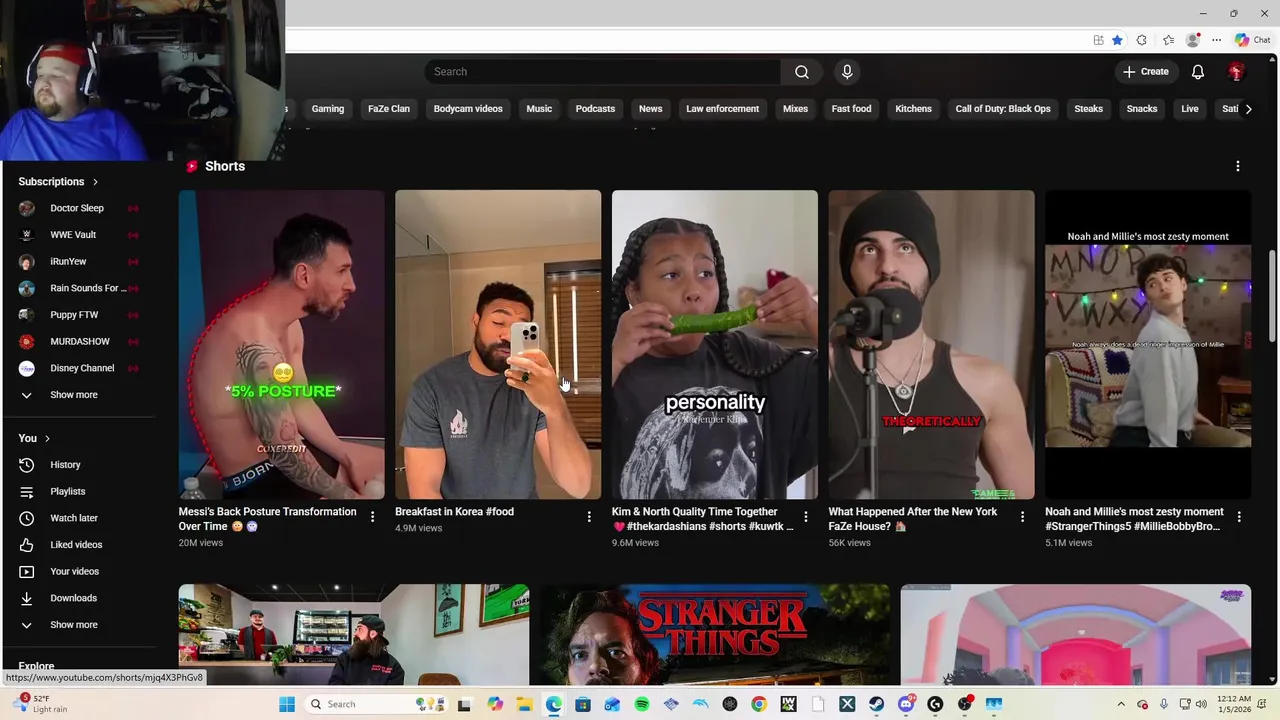The width and height of the screenshot is (1280, 720).
Task: Open options menu for Messi posture short
Action: coord(372,517)
